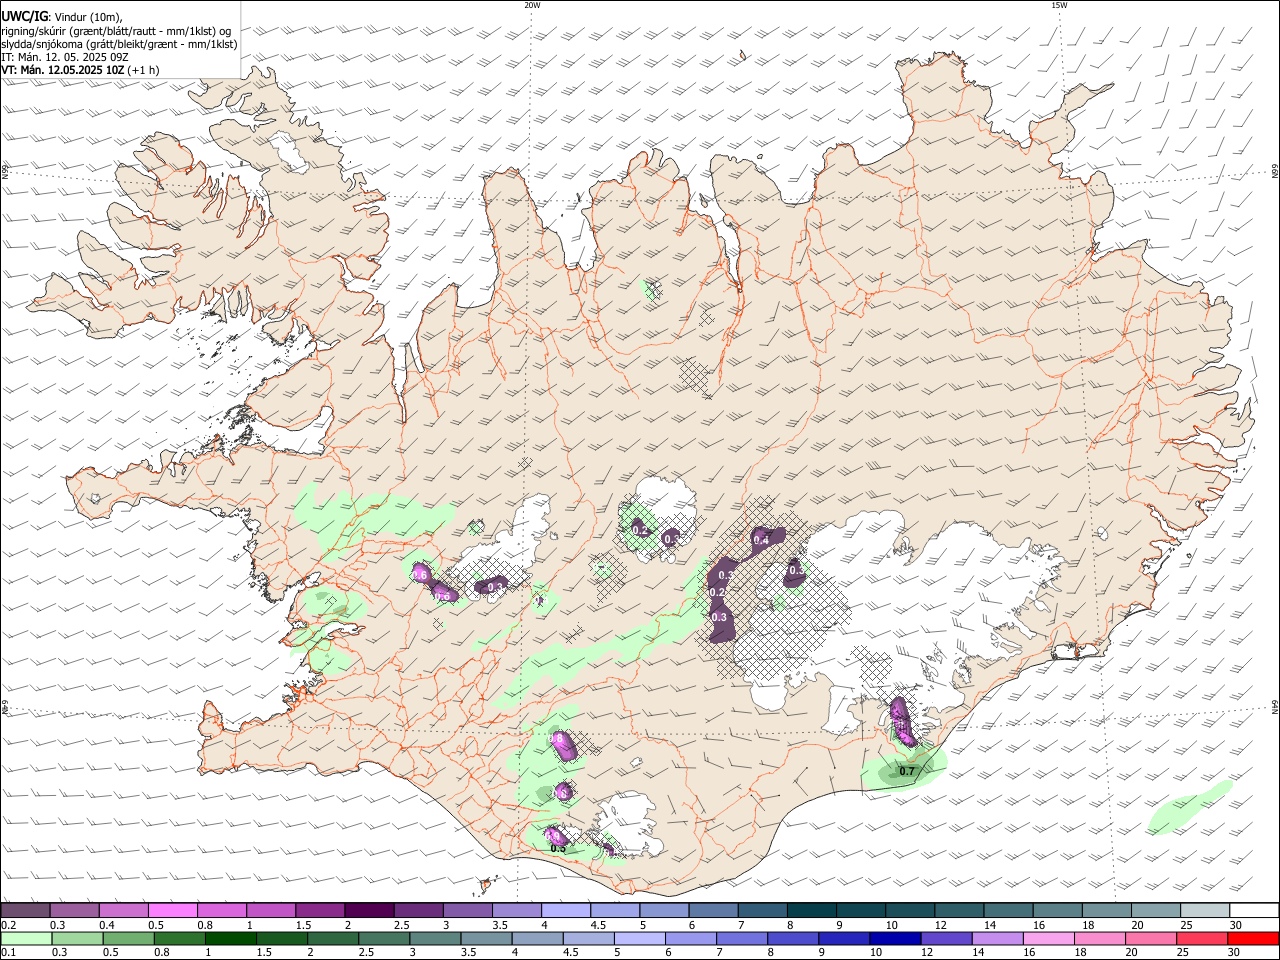Select the violet rain scale swatch at 12
1280x960 pixels.
946,938
